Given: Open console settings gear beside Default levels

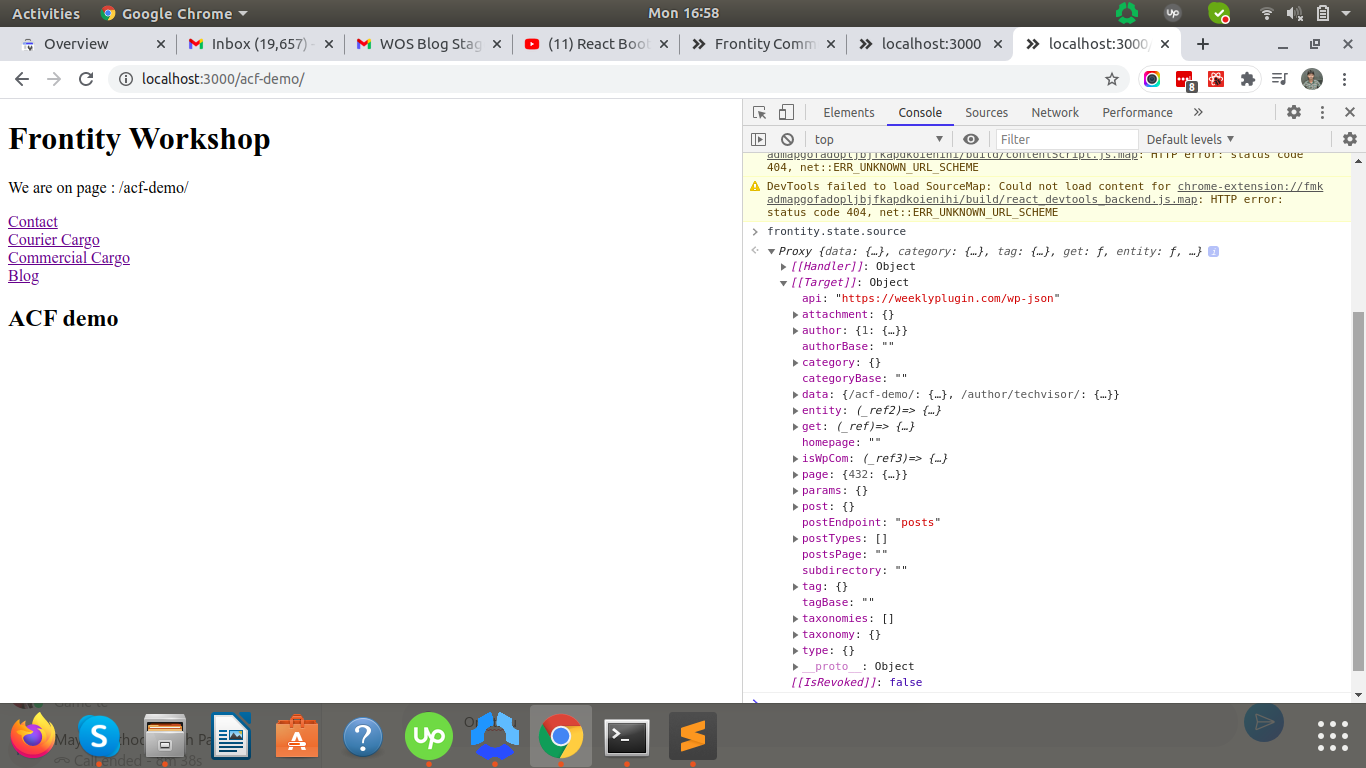Looking at the screenshot, I should (x=1349, y=140).
